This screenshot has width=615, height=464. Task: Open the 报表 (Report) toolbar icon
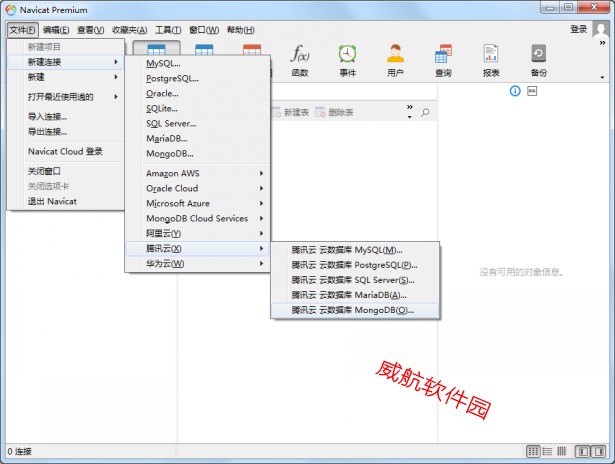click(491, 59)
